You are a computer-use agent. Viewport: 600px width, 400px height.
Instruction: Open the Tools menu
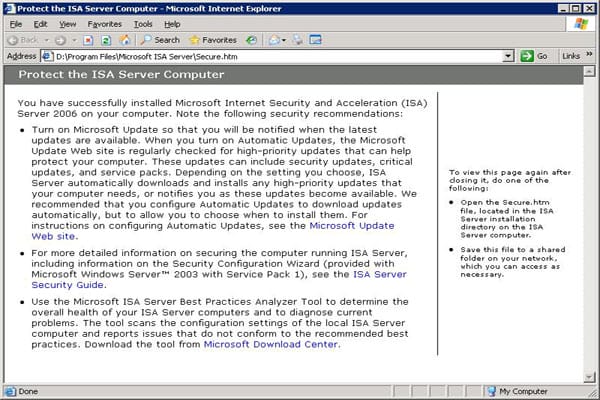pos(143,23)
